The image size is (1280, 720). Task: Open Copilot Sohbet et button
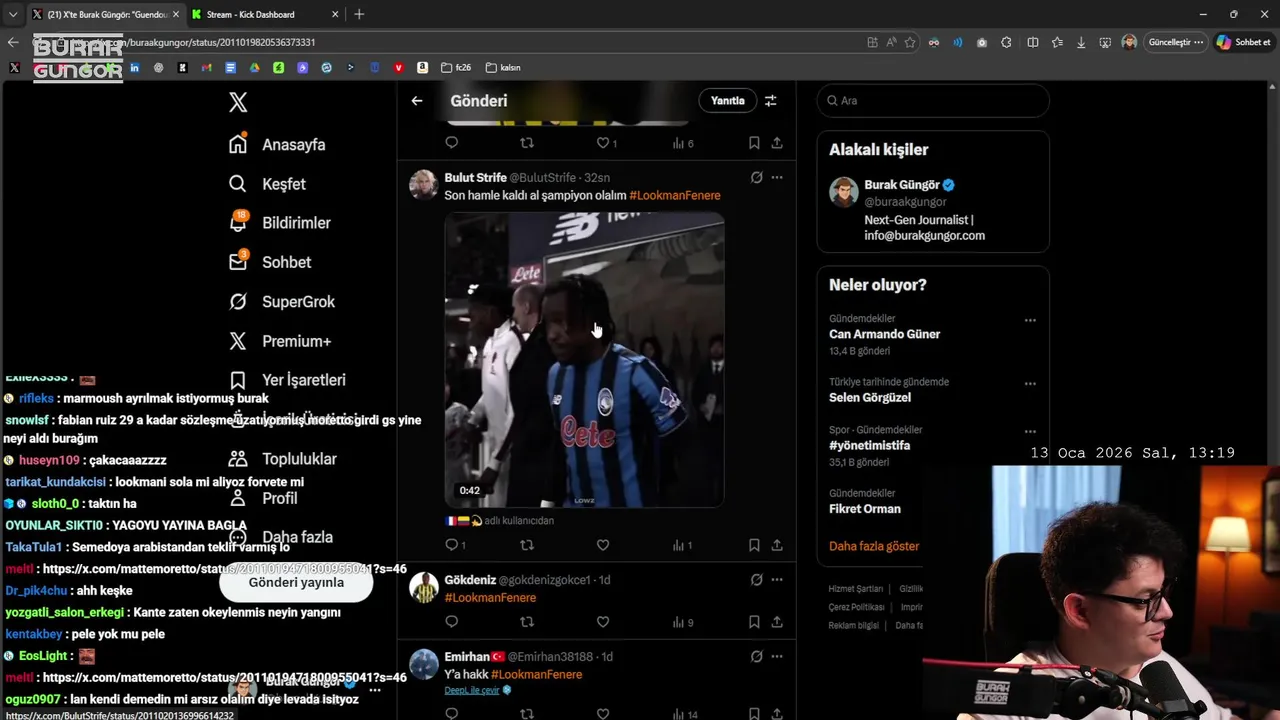1243,42
